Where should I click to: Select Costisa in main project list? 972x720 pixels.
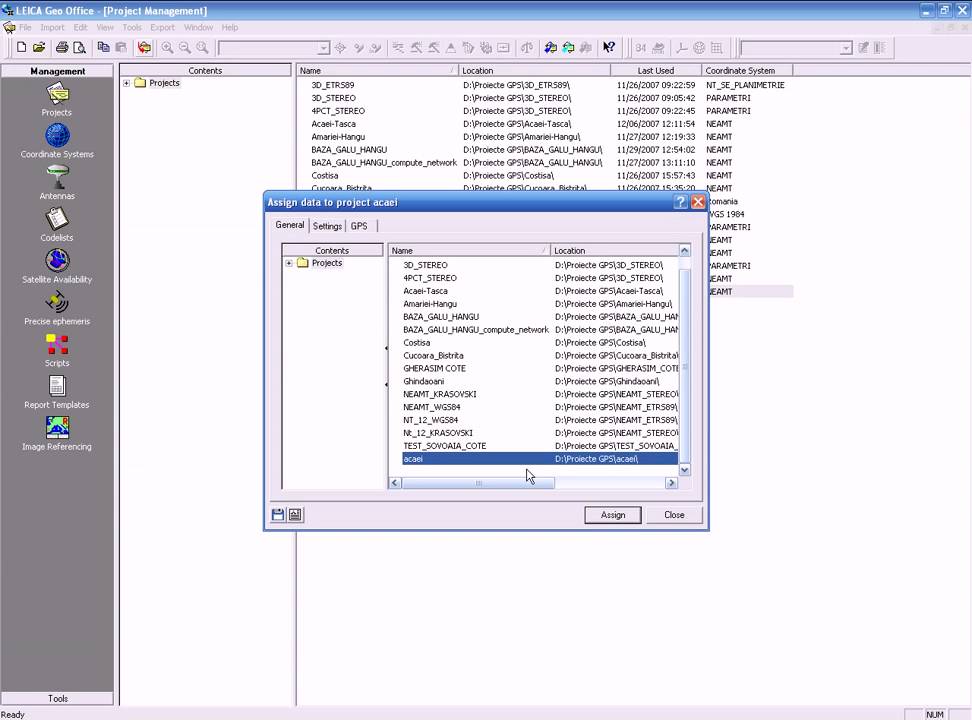coord(324,176)
